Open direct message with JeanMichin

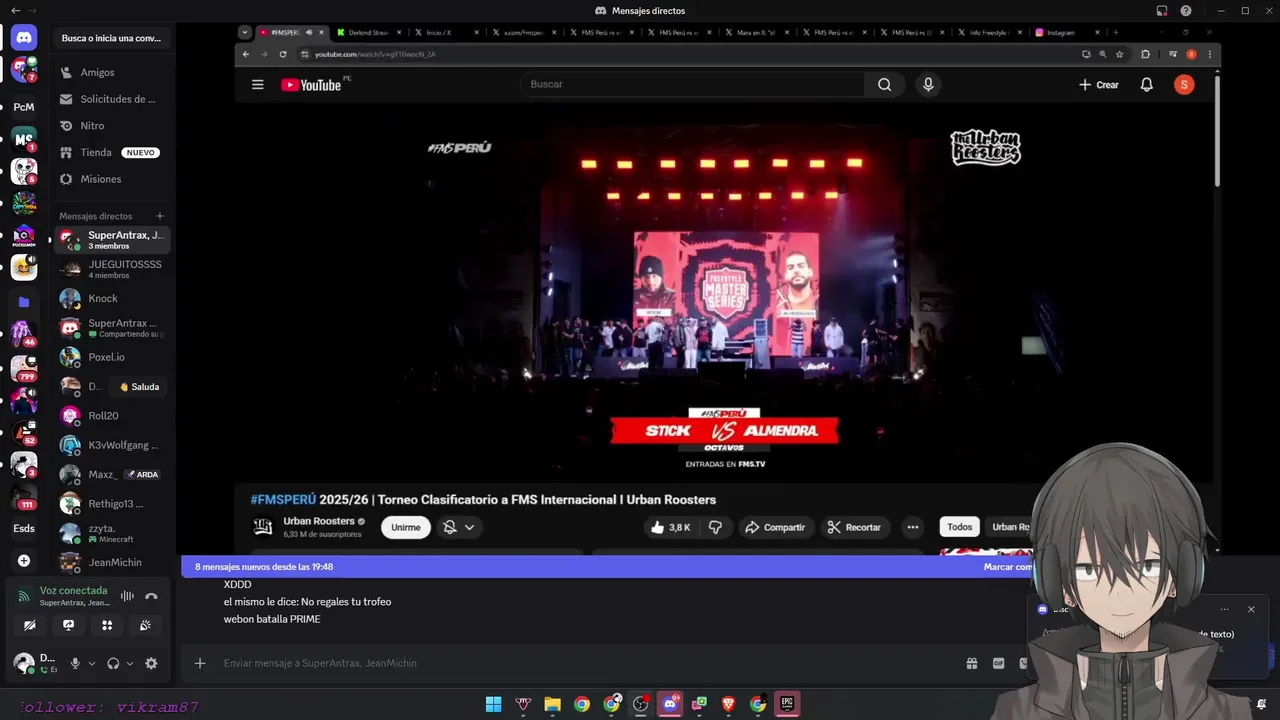click(x=111, y=562)
